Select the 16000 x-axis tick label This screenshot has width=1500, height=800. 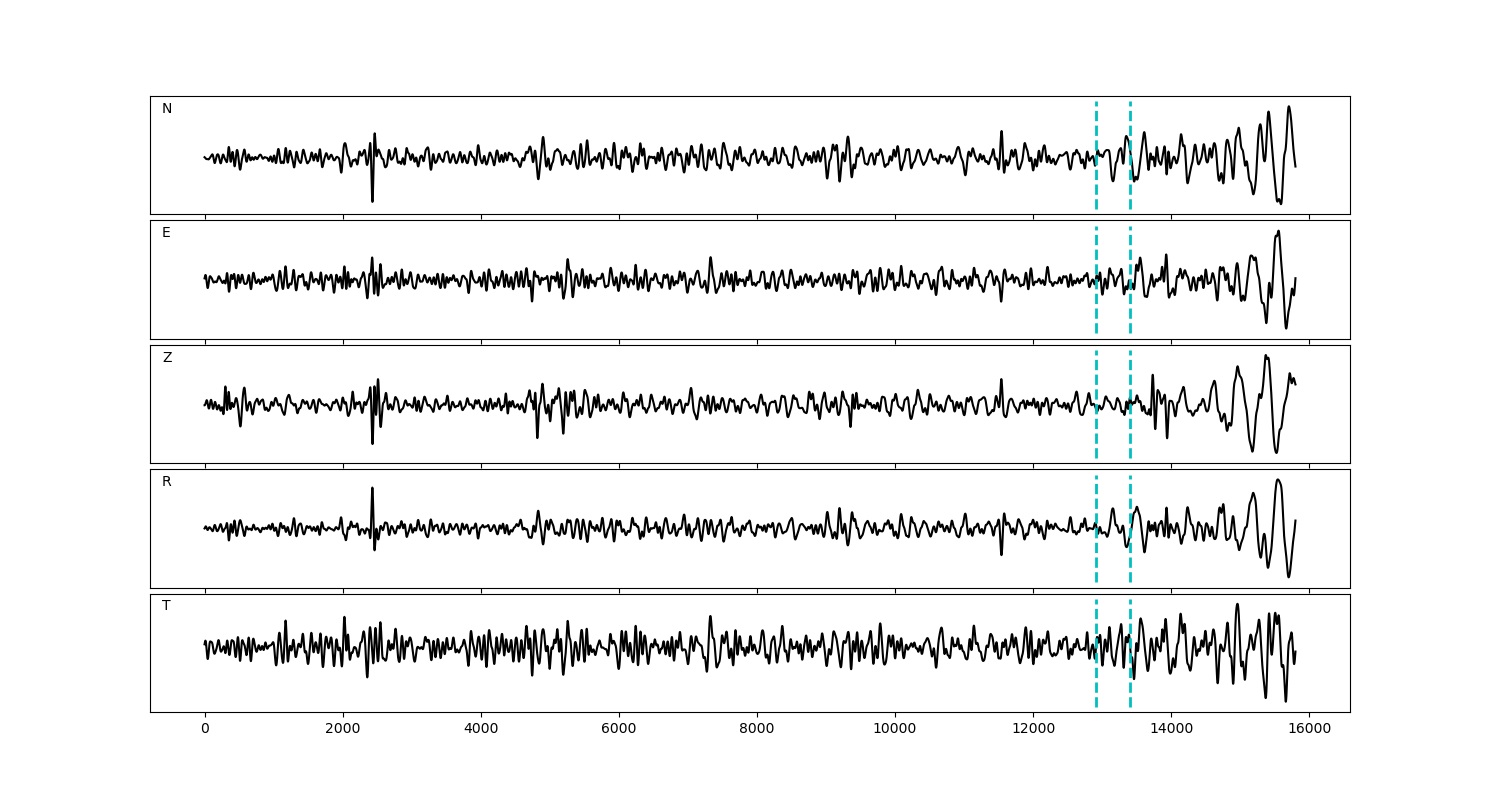tap(1309, 729)
